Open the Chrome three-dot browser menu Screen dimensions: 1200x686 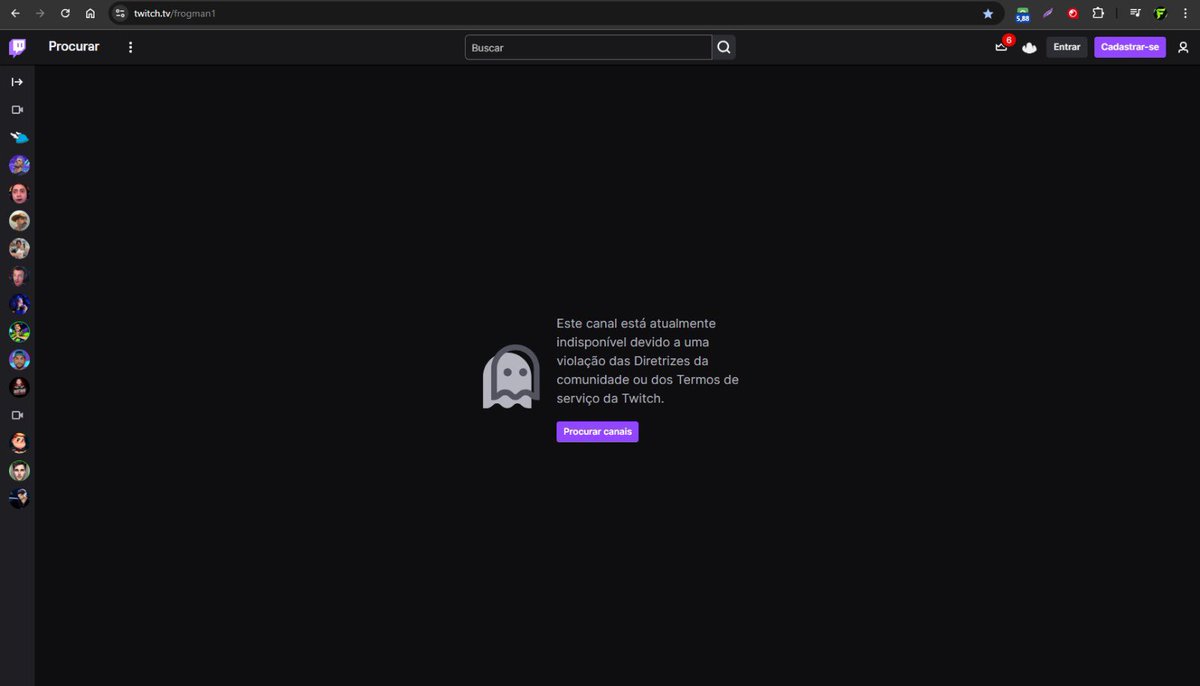1185,13
